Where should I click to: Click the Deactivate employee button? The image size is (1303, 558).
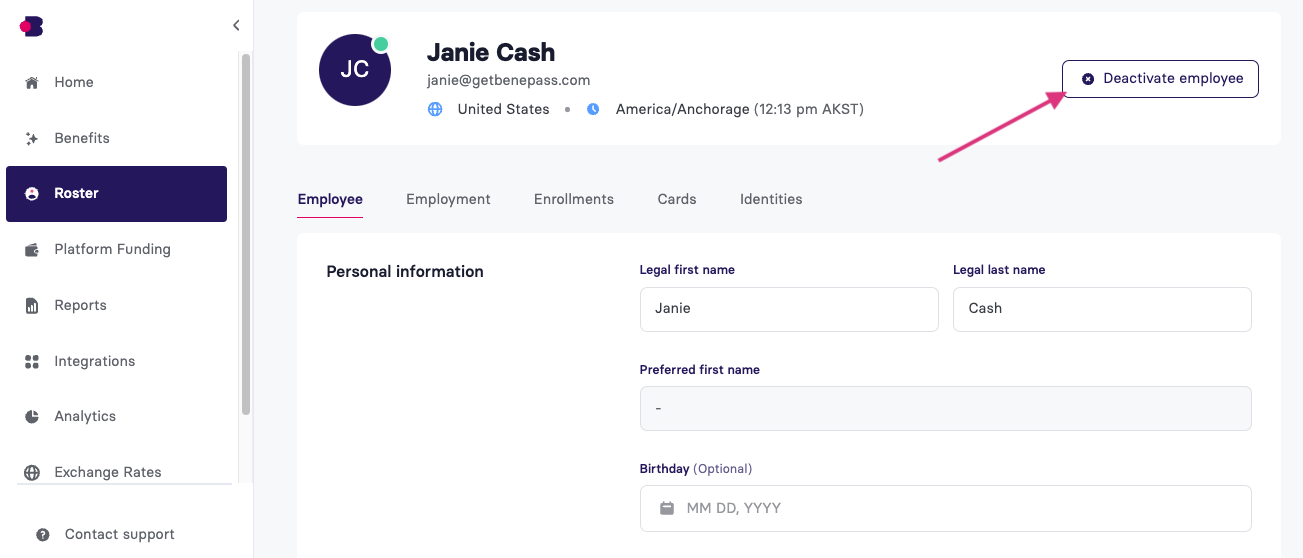pos(1160,79)
